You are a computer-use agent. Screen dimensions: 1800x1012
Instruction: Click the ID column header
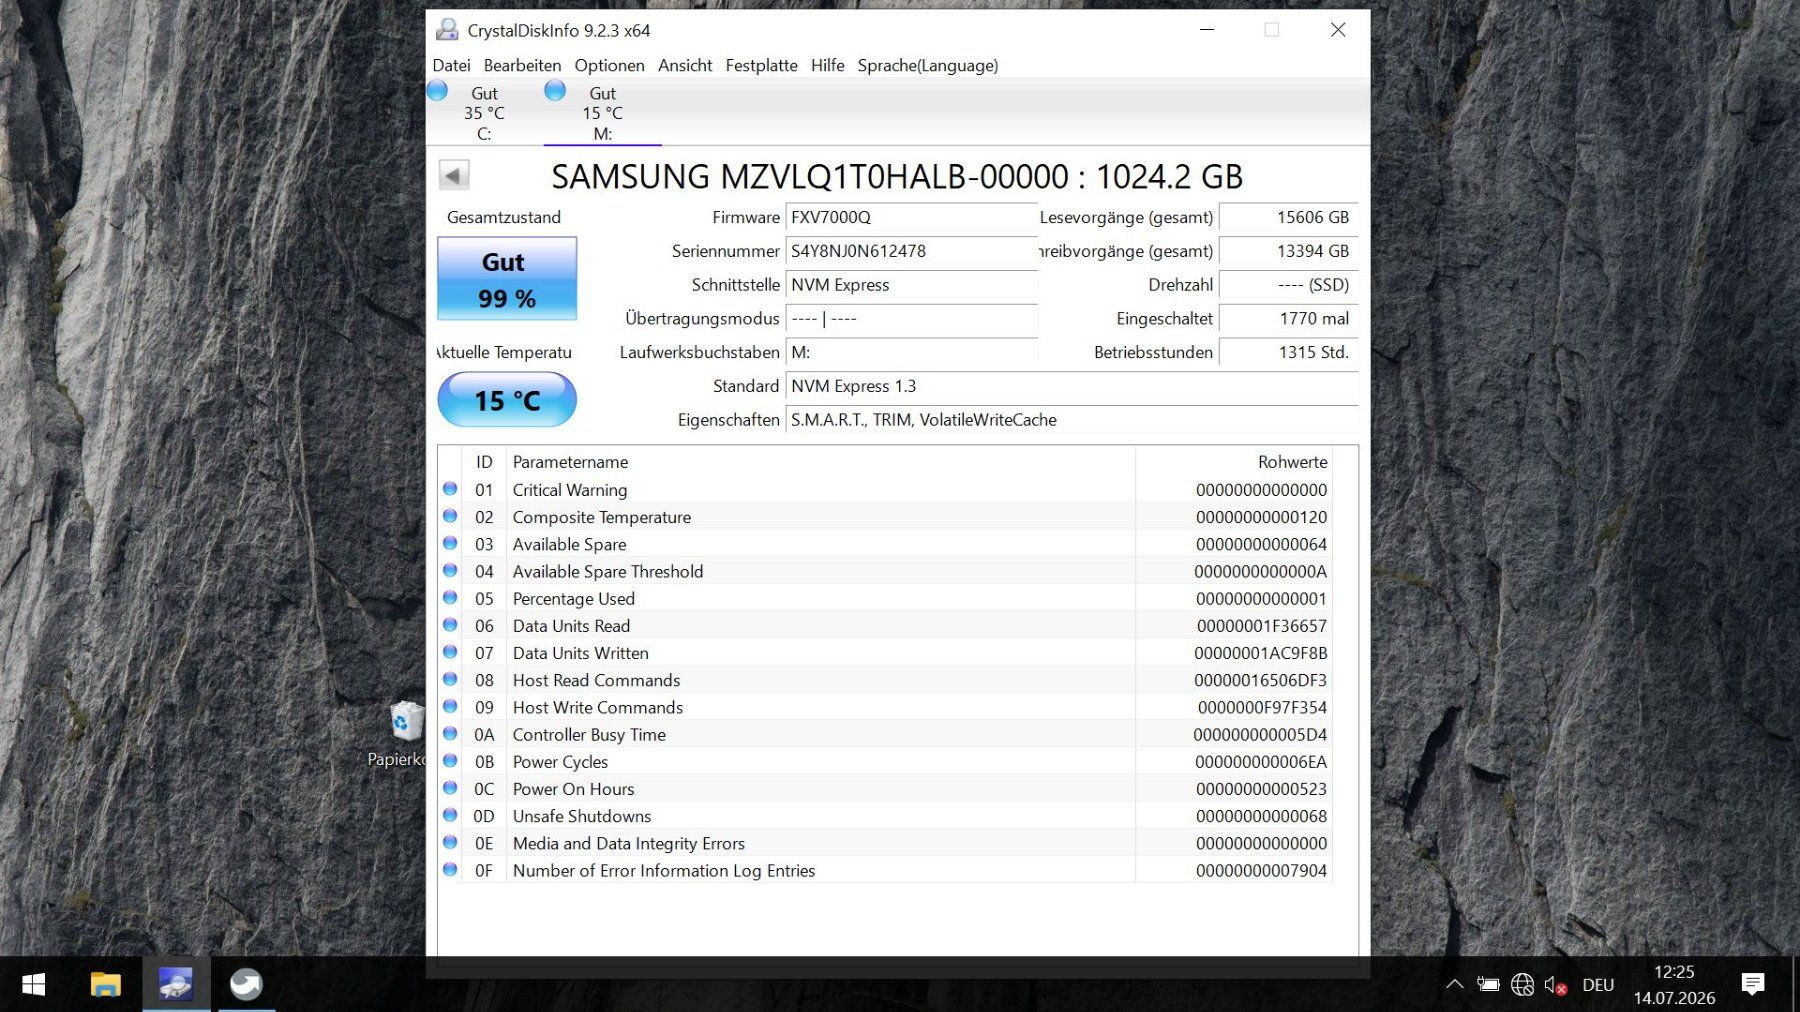[484, 462]
